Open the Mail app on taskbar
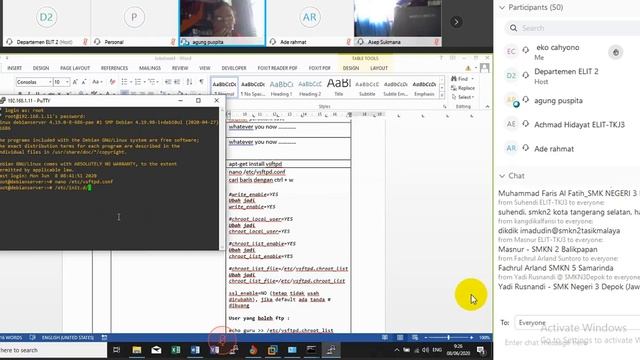 click(x=156, y=350)
